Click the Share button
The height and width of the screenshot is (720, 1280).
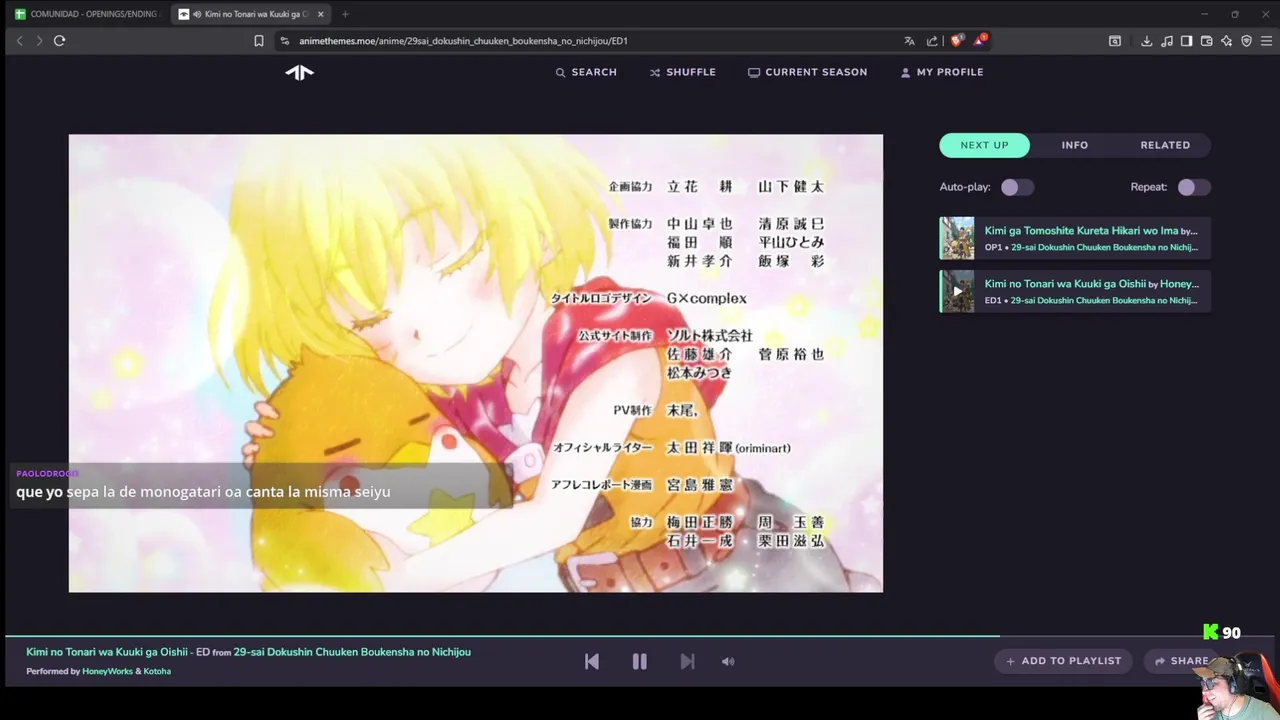tap(1180, 661)
